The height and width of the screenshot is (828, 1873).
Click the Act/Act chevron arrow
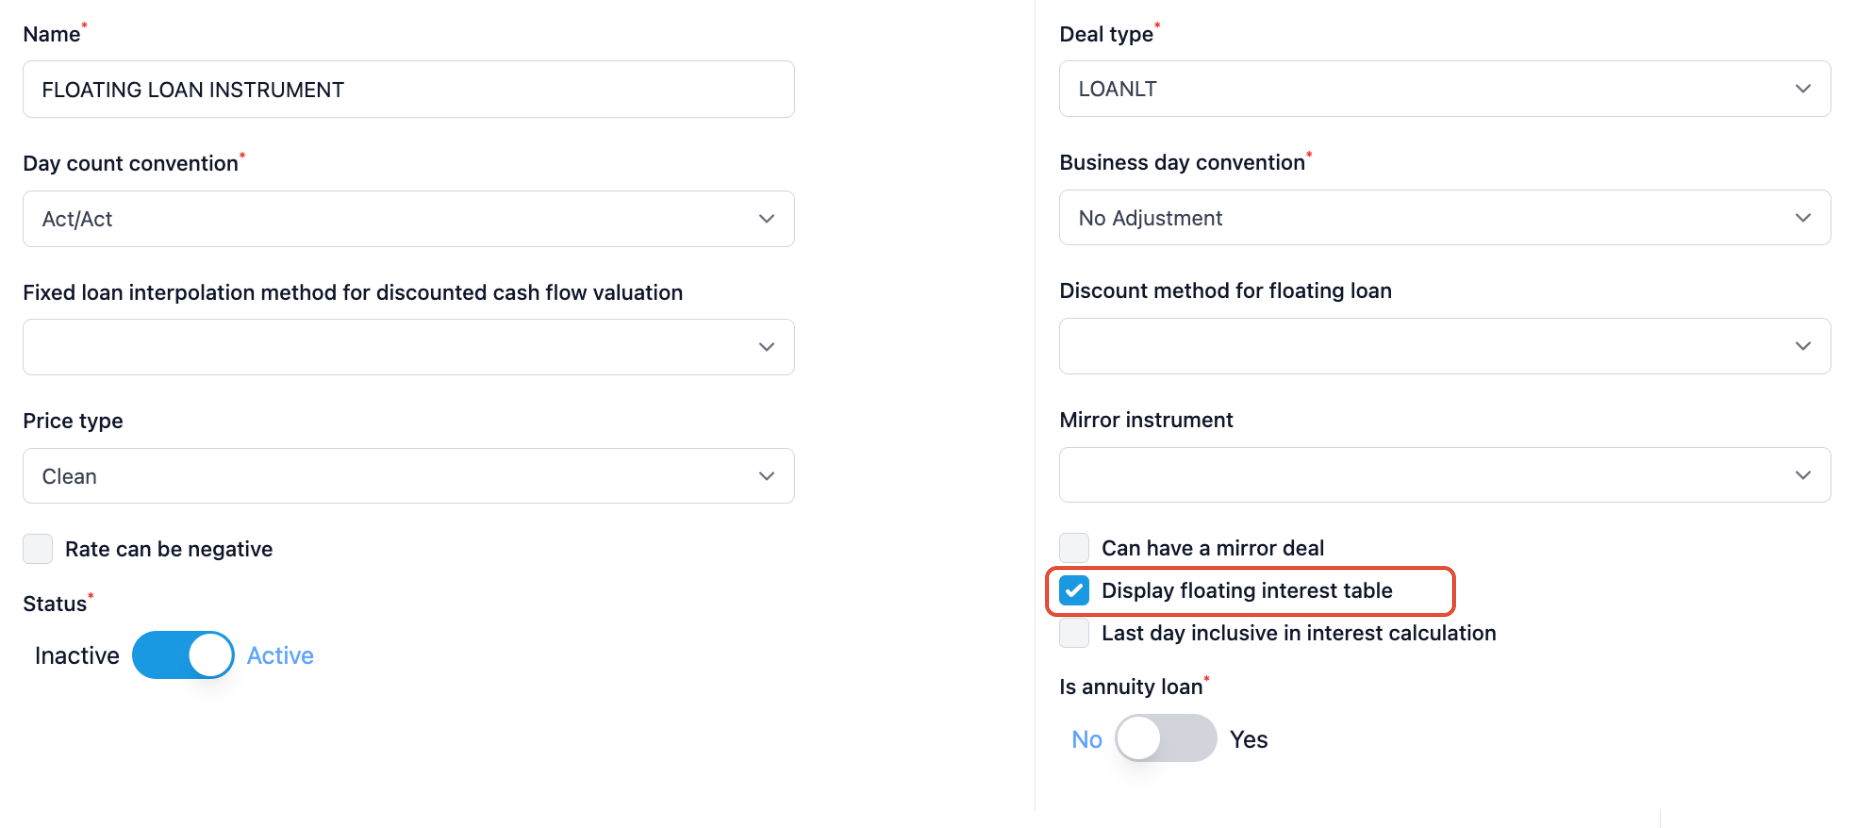pyautogui.click(x=766, y=219)
